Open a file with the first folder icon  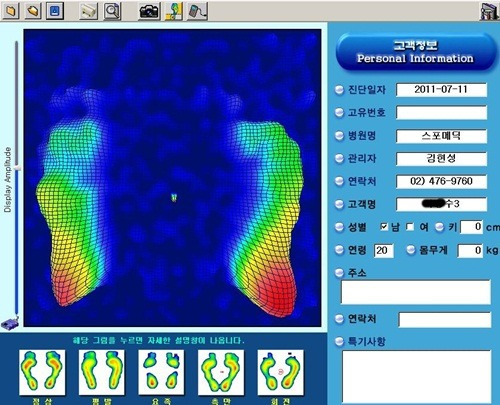11,11
